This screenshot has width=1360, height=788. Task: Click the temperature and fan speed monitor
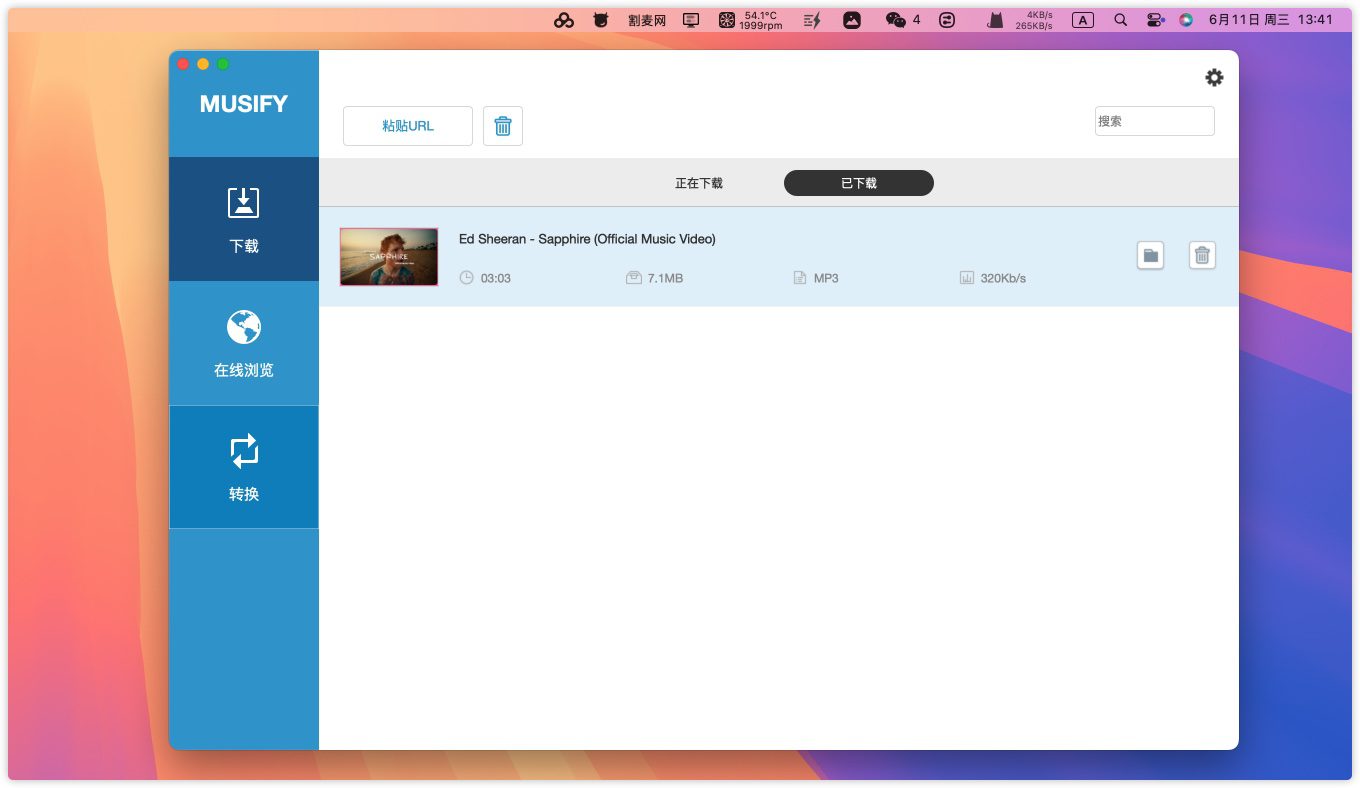pos(751,20)
